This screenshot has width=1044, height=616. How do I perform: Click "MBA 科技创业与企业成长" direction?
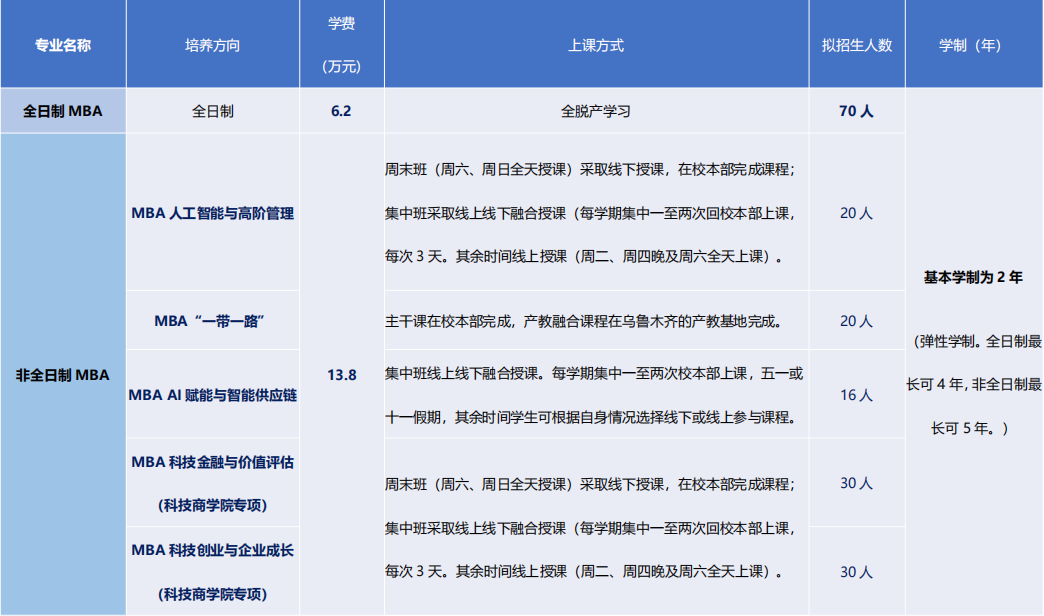click(x=212, y=550)
